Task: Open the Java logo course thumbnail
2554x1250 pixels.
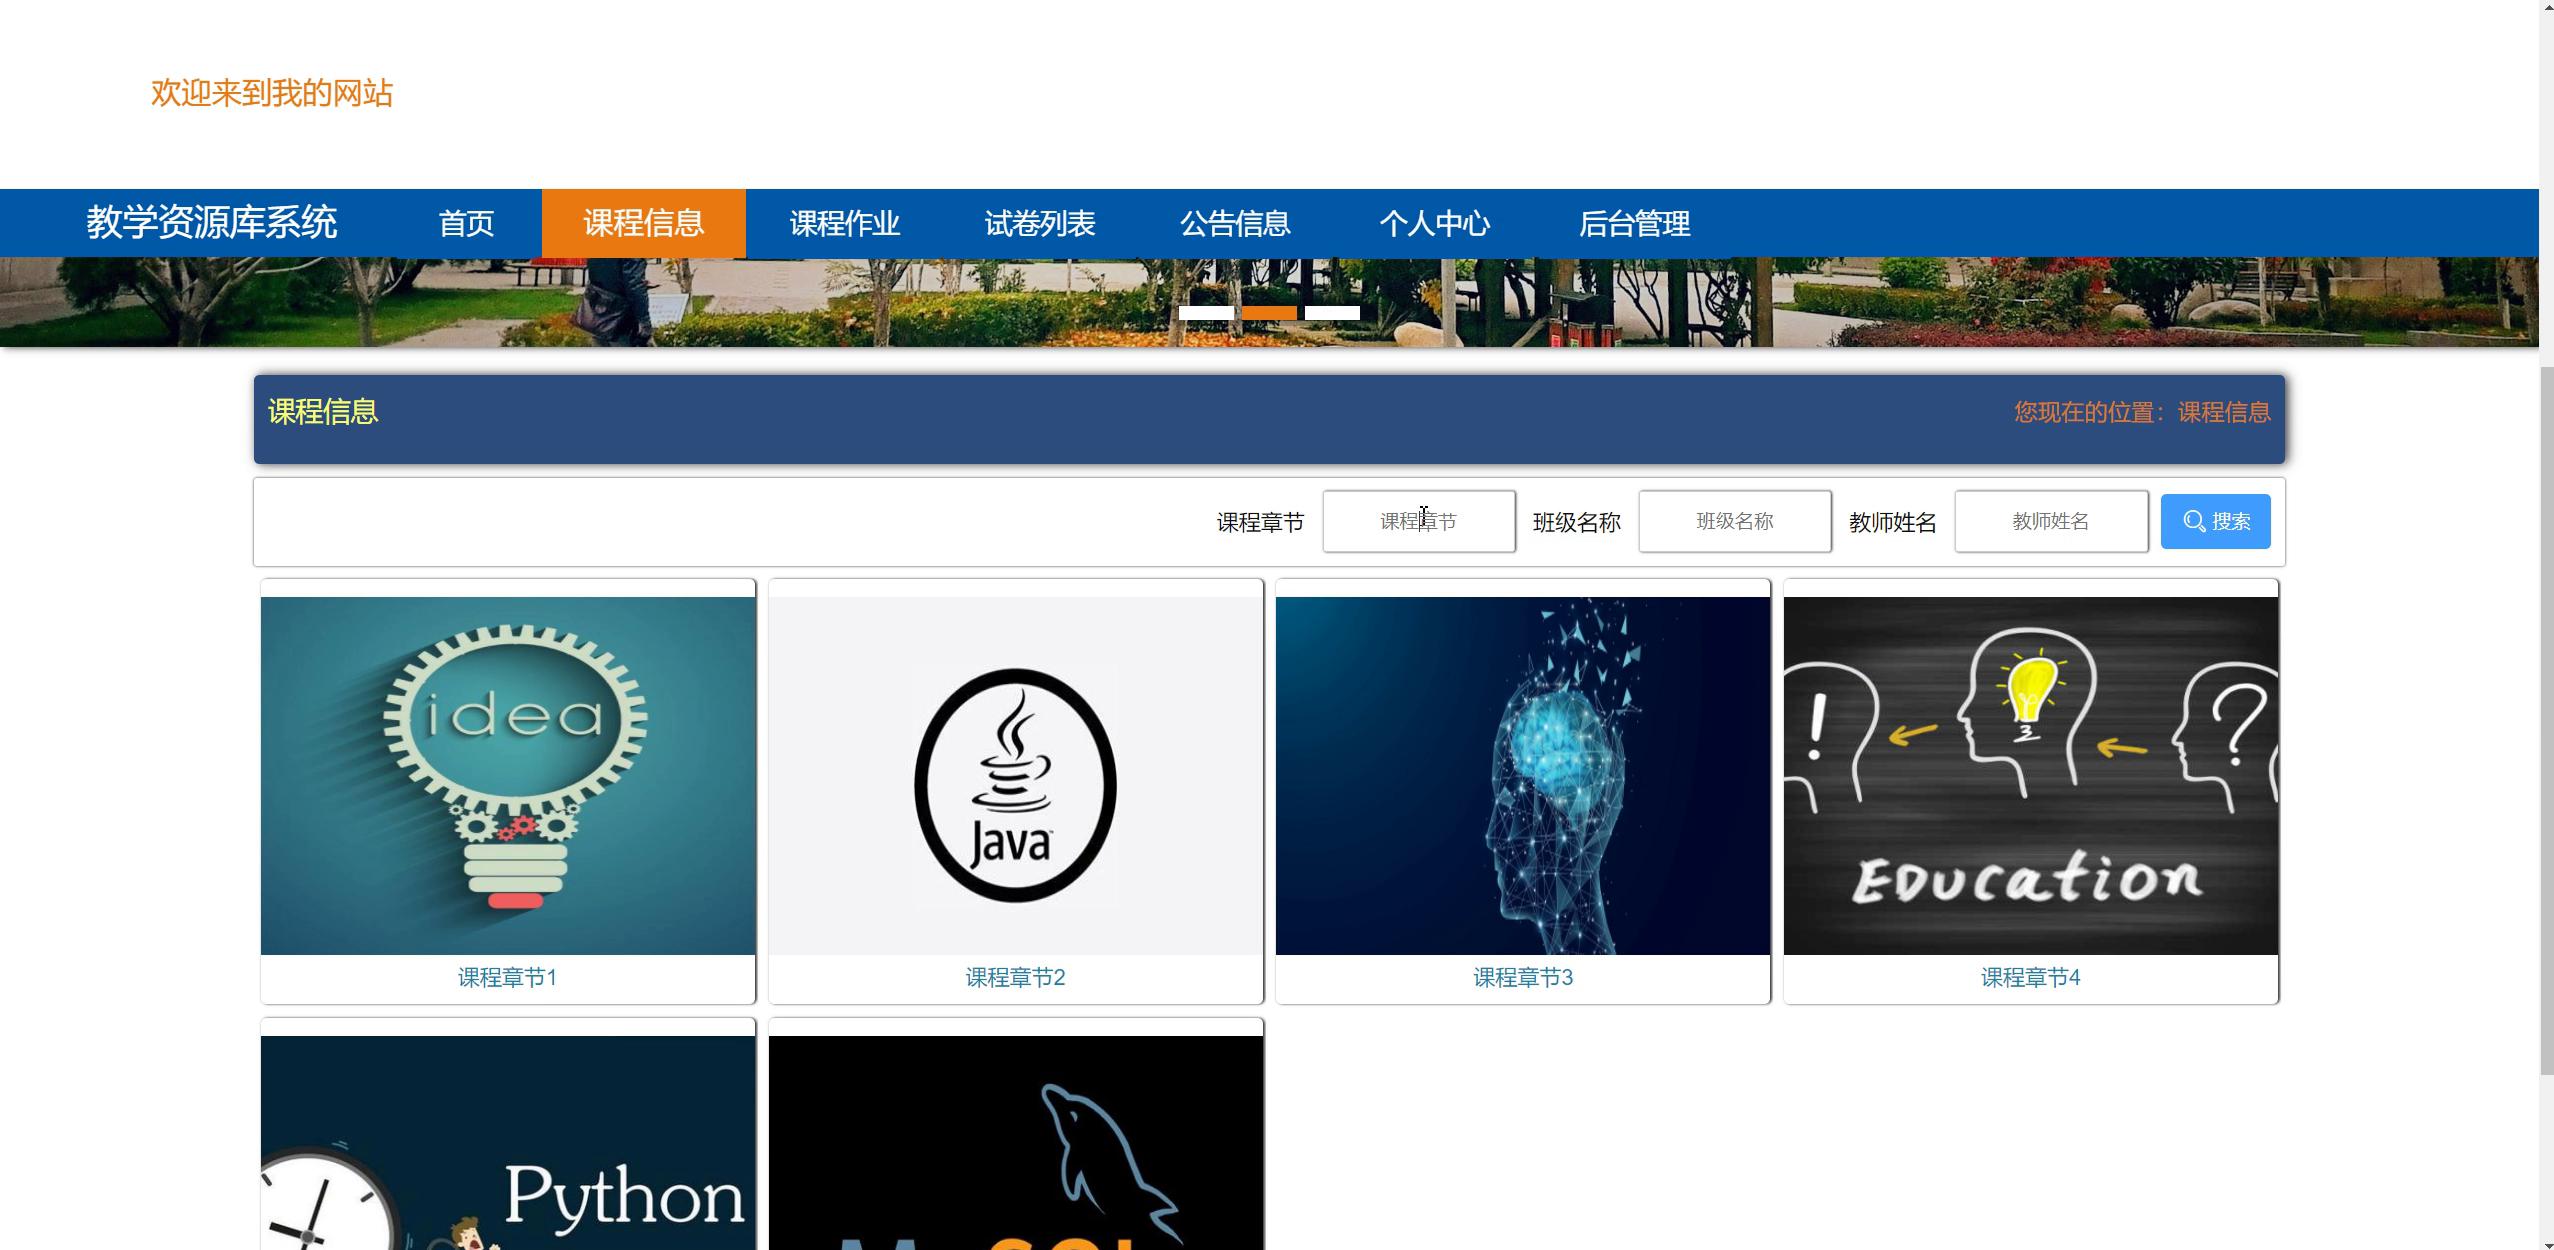Action: click(1015, 775)
